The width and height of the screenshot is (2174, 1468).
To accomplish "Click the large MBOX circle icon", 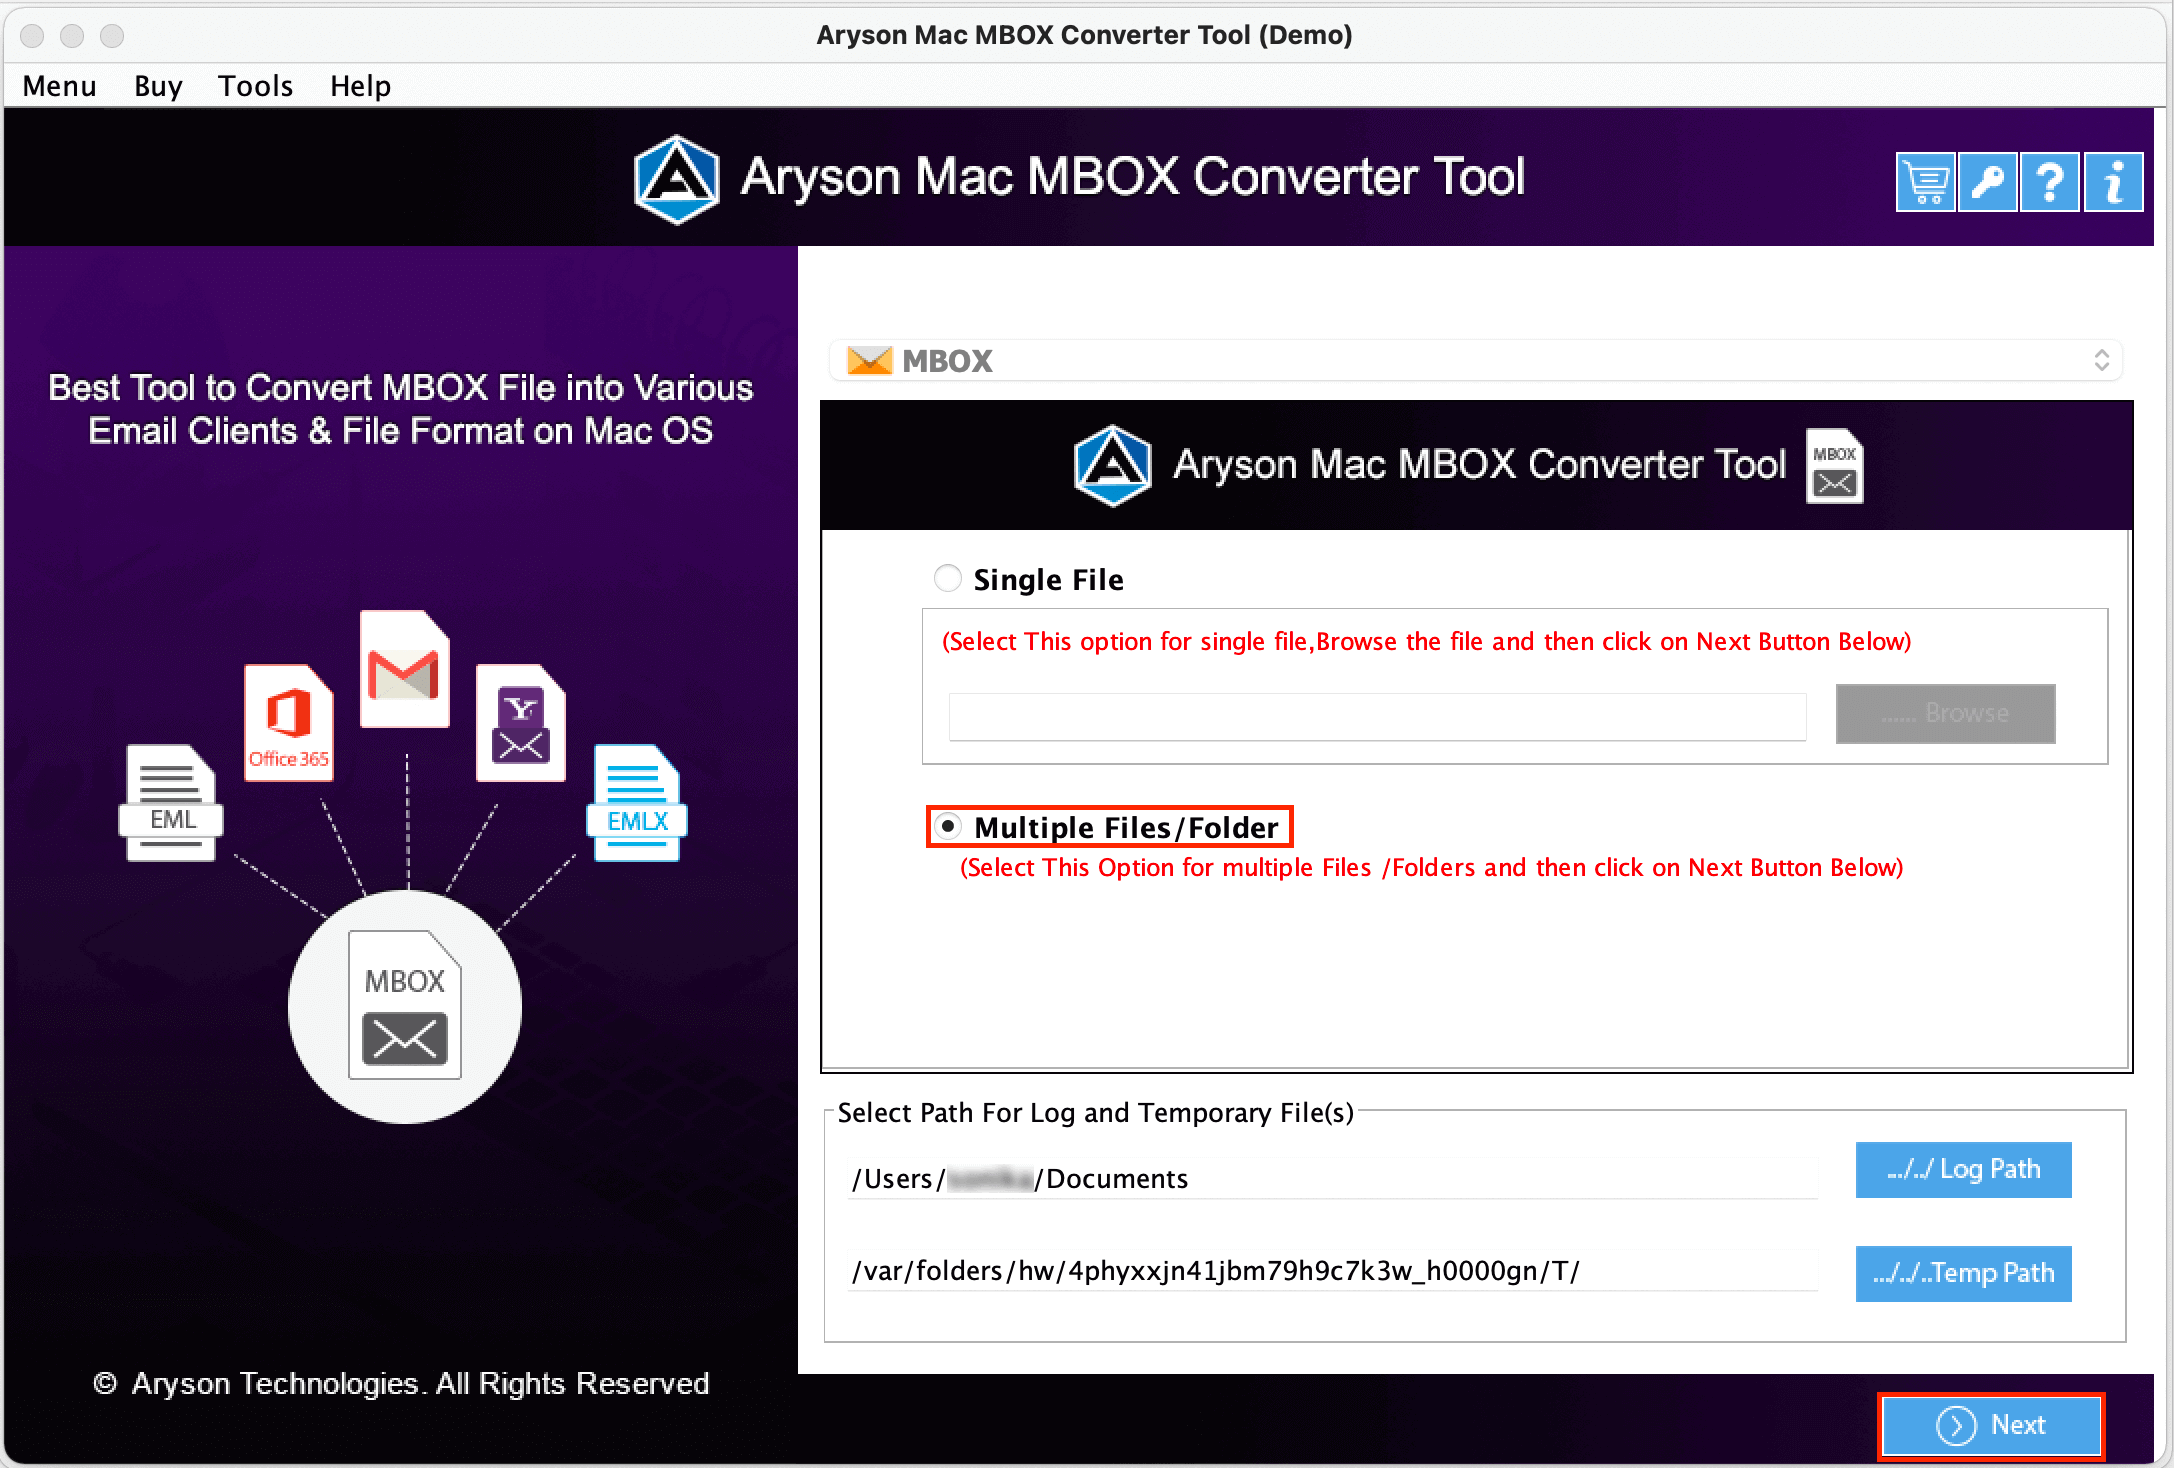I will (x=405, y=1006).
